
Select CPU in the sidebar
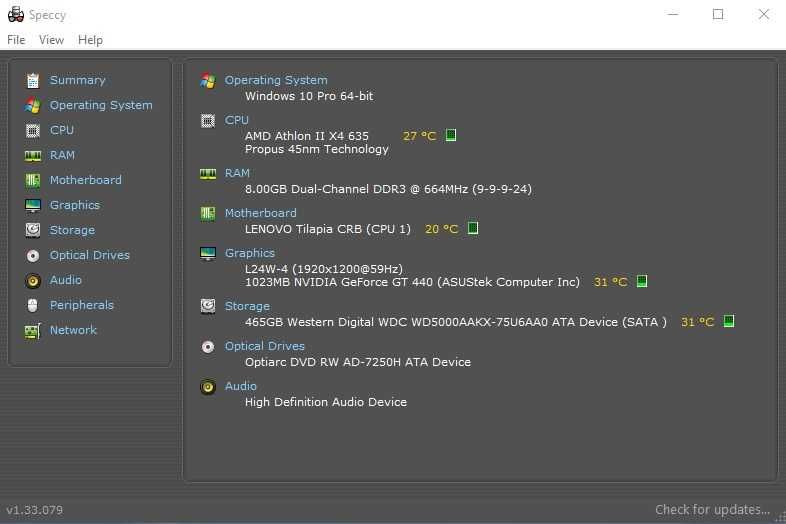pyautogui.click(x=62, y=130)
